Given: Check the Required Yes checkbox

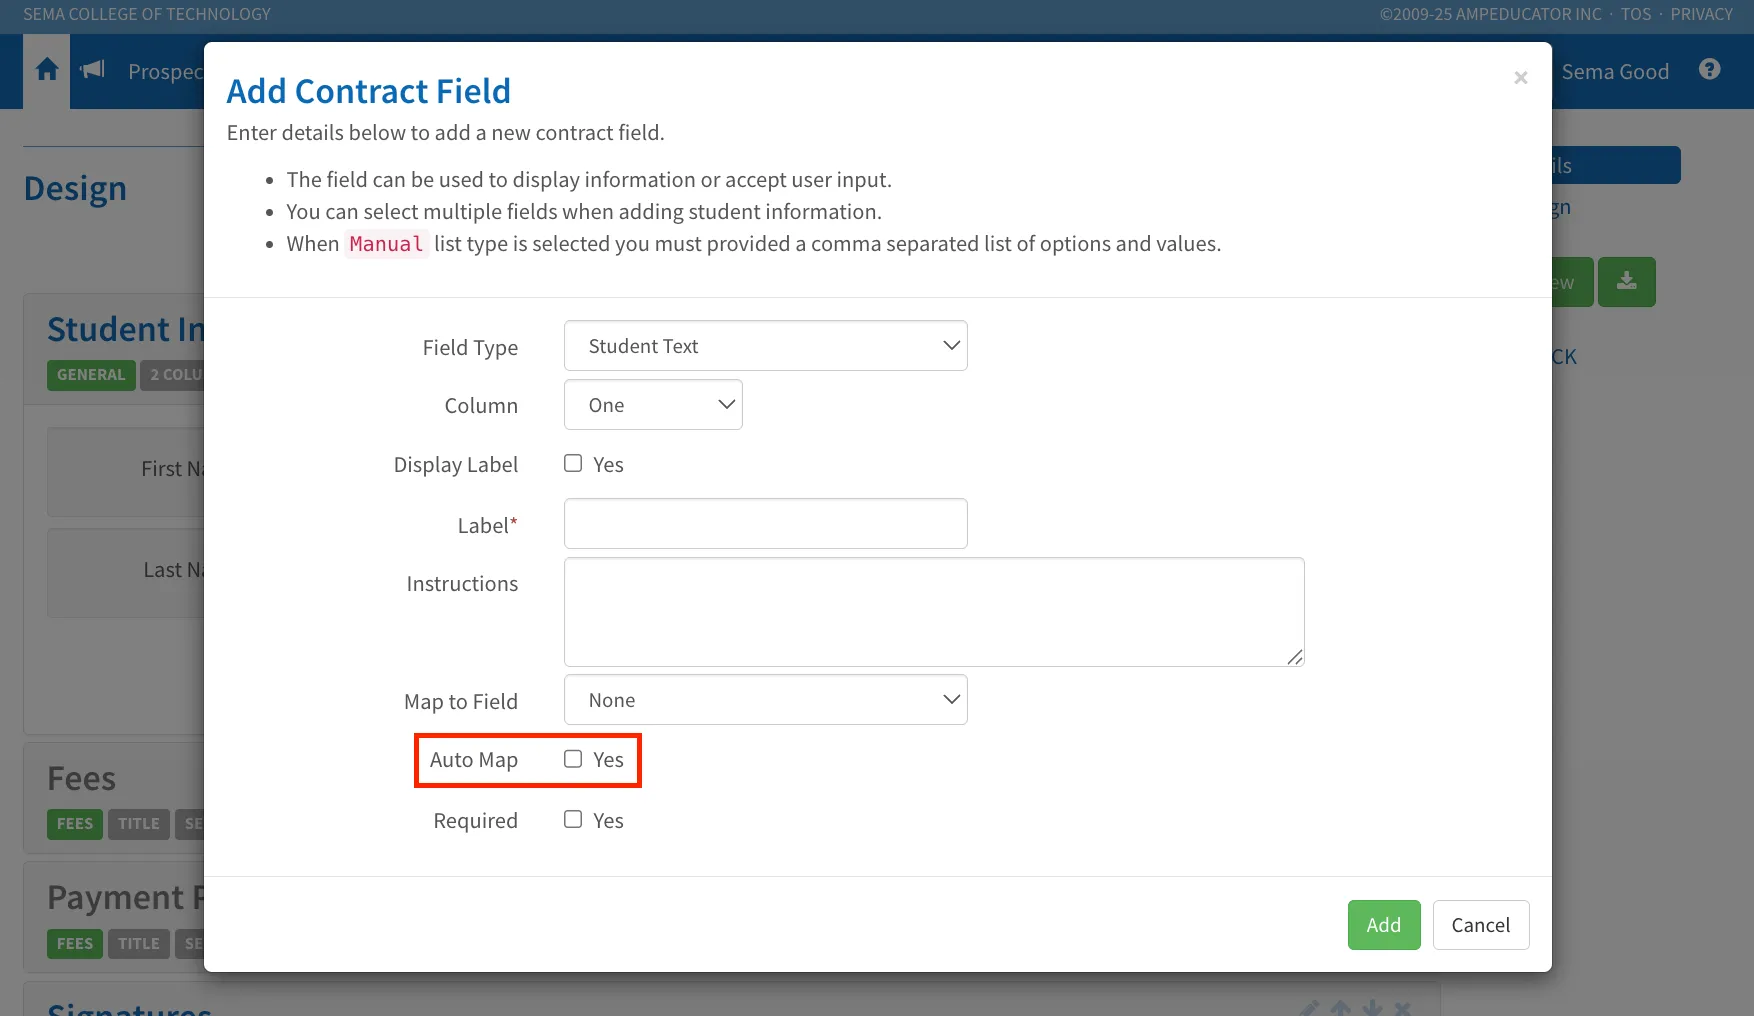Looking at the screenshot, I should [x=573, y=819].
